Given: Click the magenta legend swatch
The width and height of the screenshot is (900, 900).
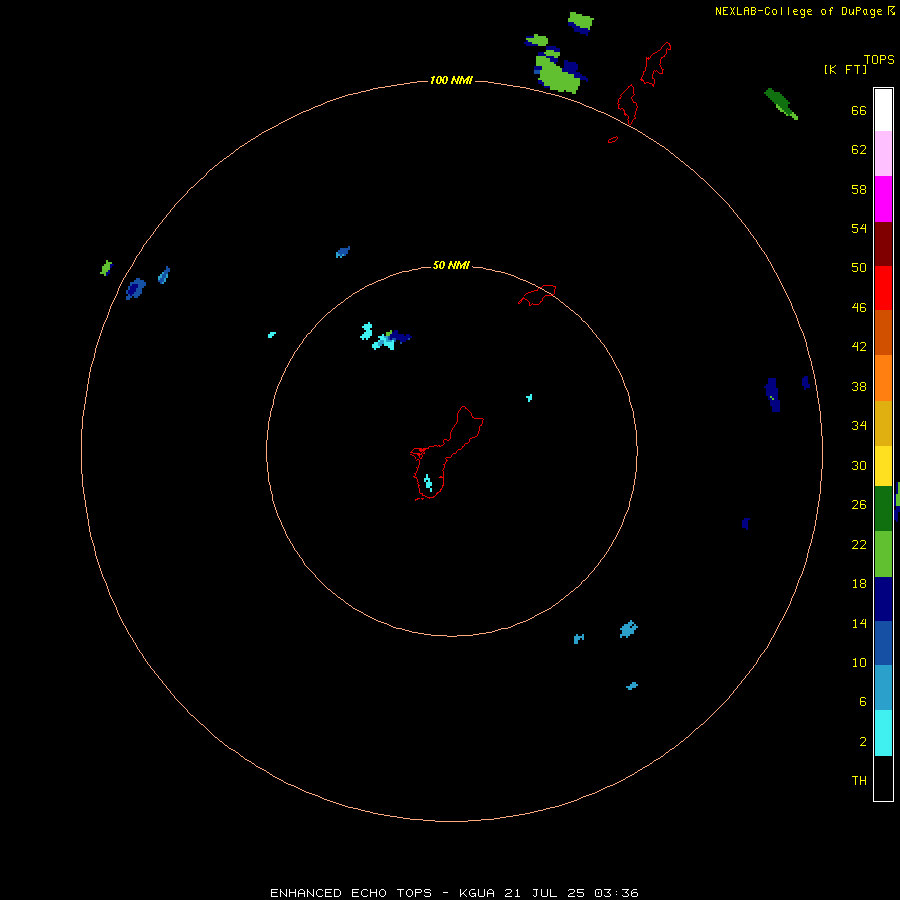Looking at the screenshot, I should click(x=883, y=199).
